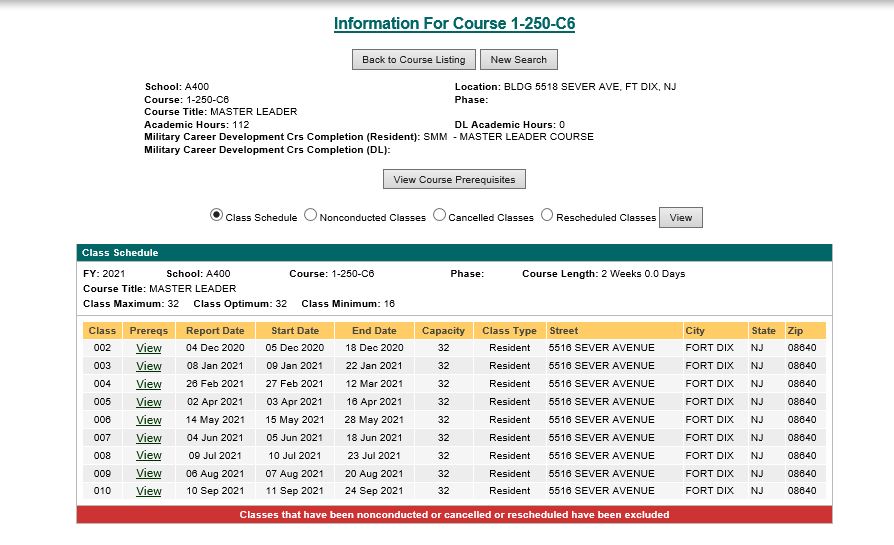The height and width of the screenshot is (545, 894).
Task: Click start date 09 Jan 2021
Action: pos(295,365)
